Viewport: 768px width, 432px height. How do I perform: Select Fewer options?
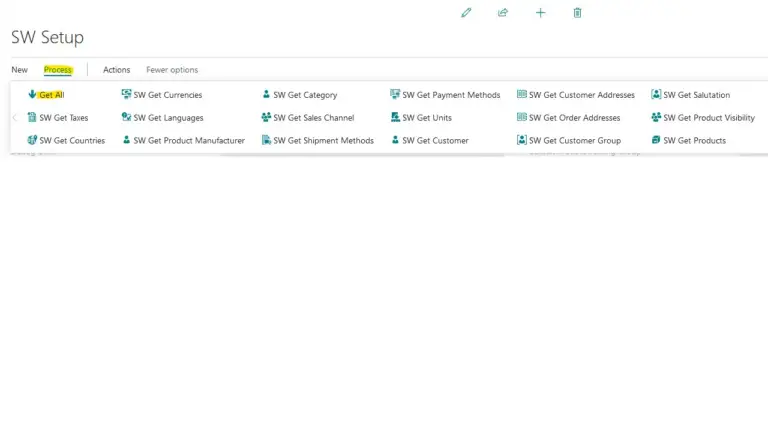pyautogui.click(x=172, y=70)
